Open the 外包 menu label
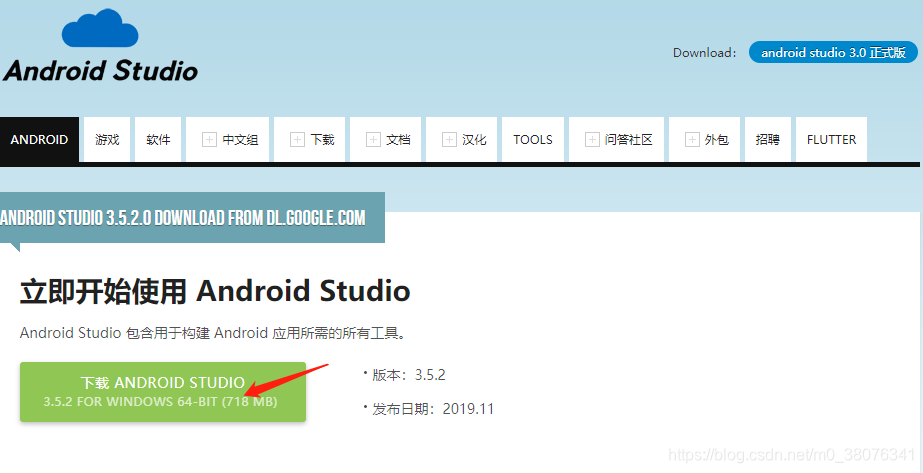Image resolution: width=923 pixels, height=473 pixels. tap(716, 140)
